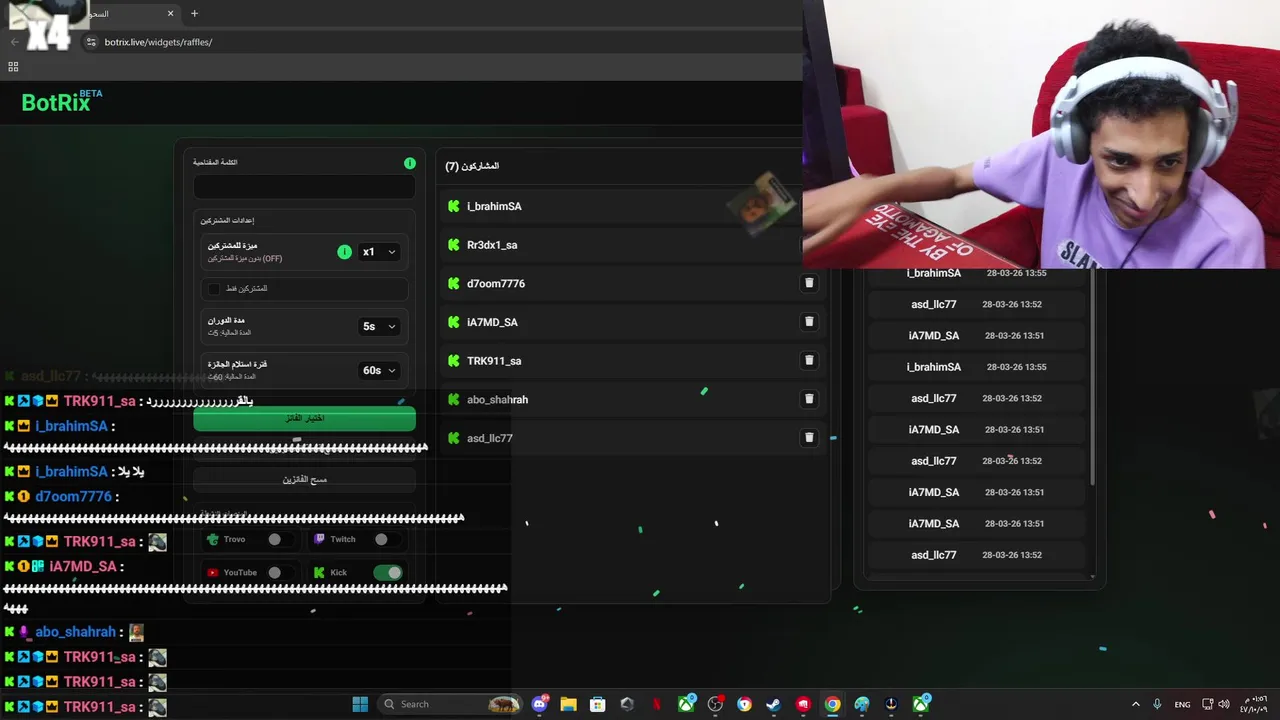Screen dimensions: 1280x720
Task: Open the Netflix taskbar icon
Action: tap(657, 704)
